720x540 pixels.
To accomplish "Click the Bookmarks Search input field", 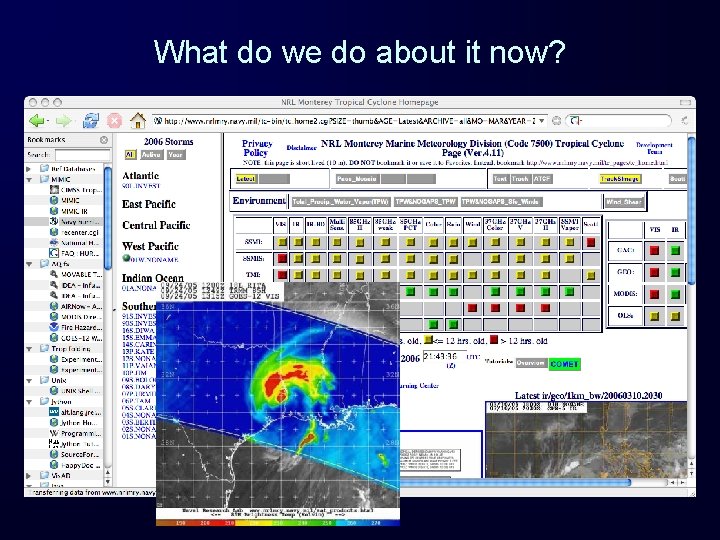I will [83, 155].
